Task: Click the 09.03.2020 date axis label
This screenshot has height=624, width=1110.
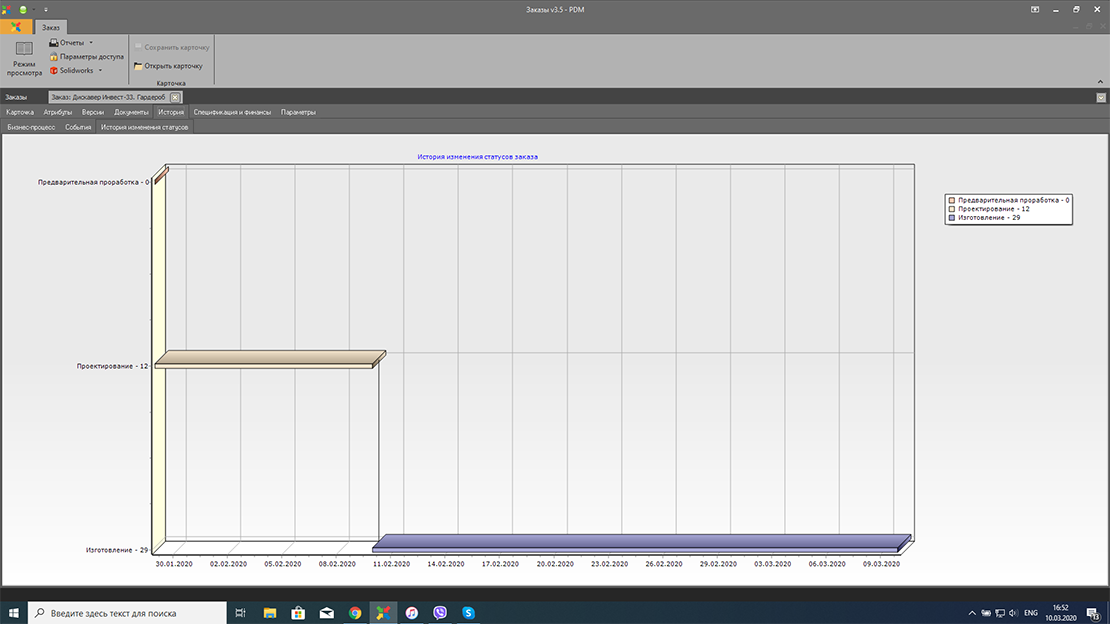Action: tap(881, 564)
